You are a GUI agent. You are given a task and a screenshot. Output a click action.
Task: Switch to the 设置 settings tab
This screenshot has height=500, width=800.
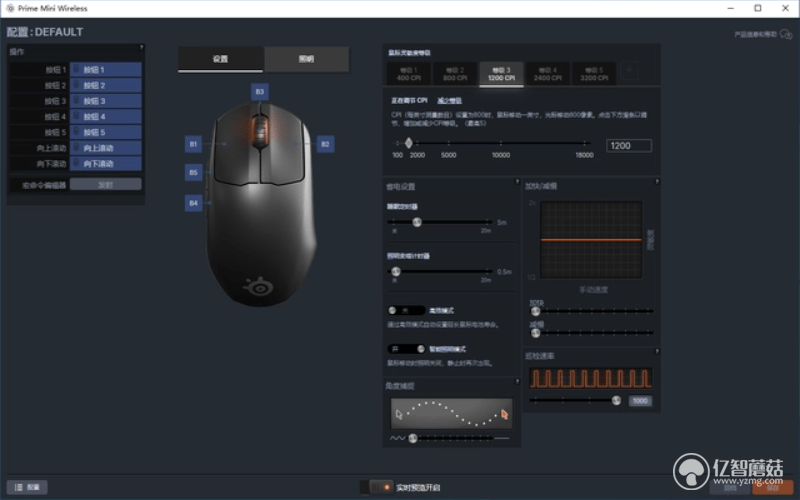click(220, 59)
